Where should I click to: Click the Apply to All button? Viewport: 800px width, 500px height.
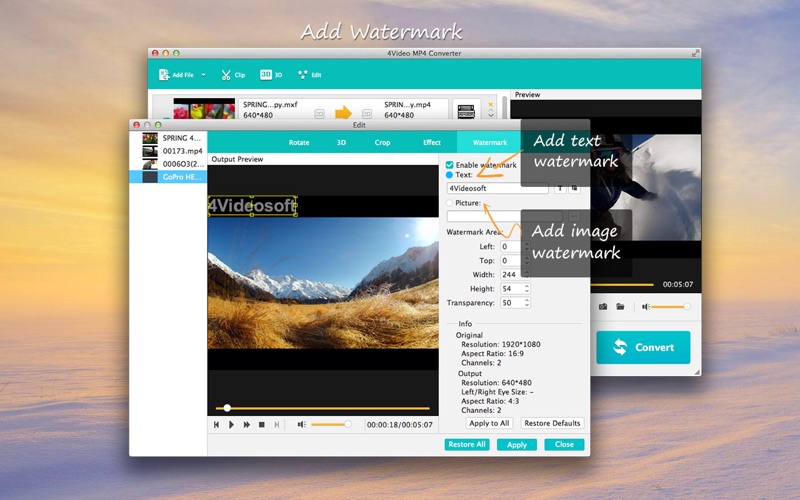pyautogui.click(x=489, y=423)
